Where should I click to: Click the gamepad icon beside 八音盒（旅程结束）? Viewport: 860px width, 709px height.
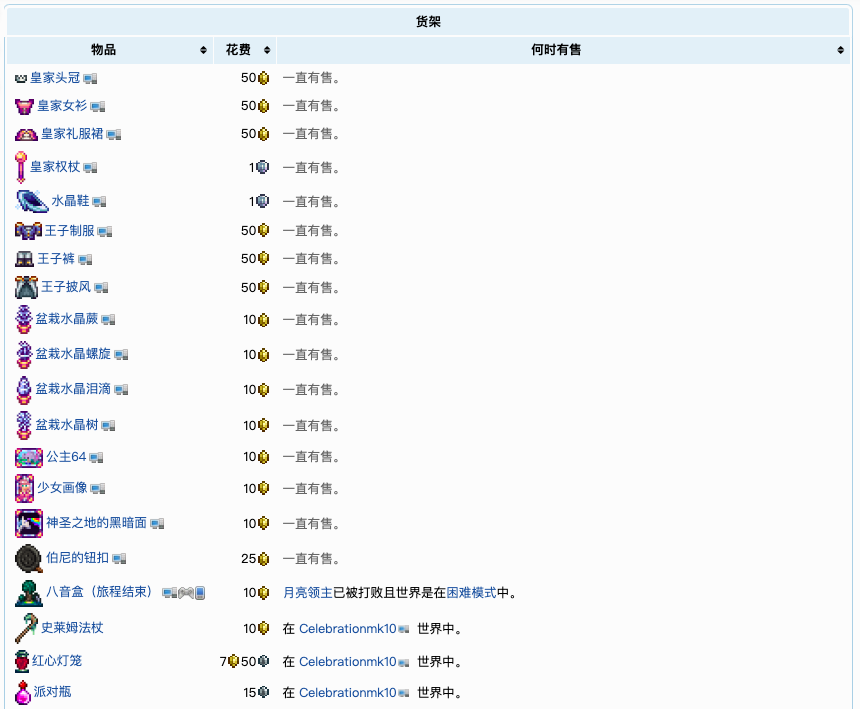(x=186, y=590)
